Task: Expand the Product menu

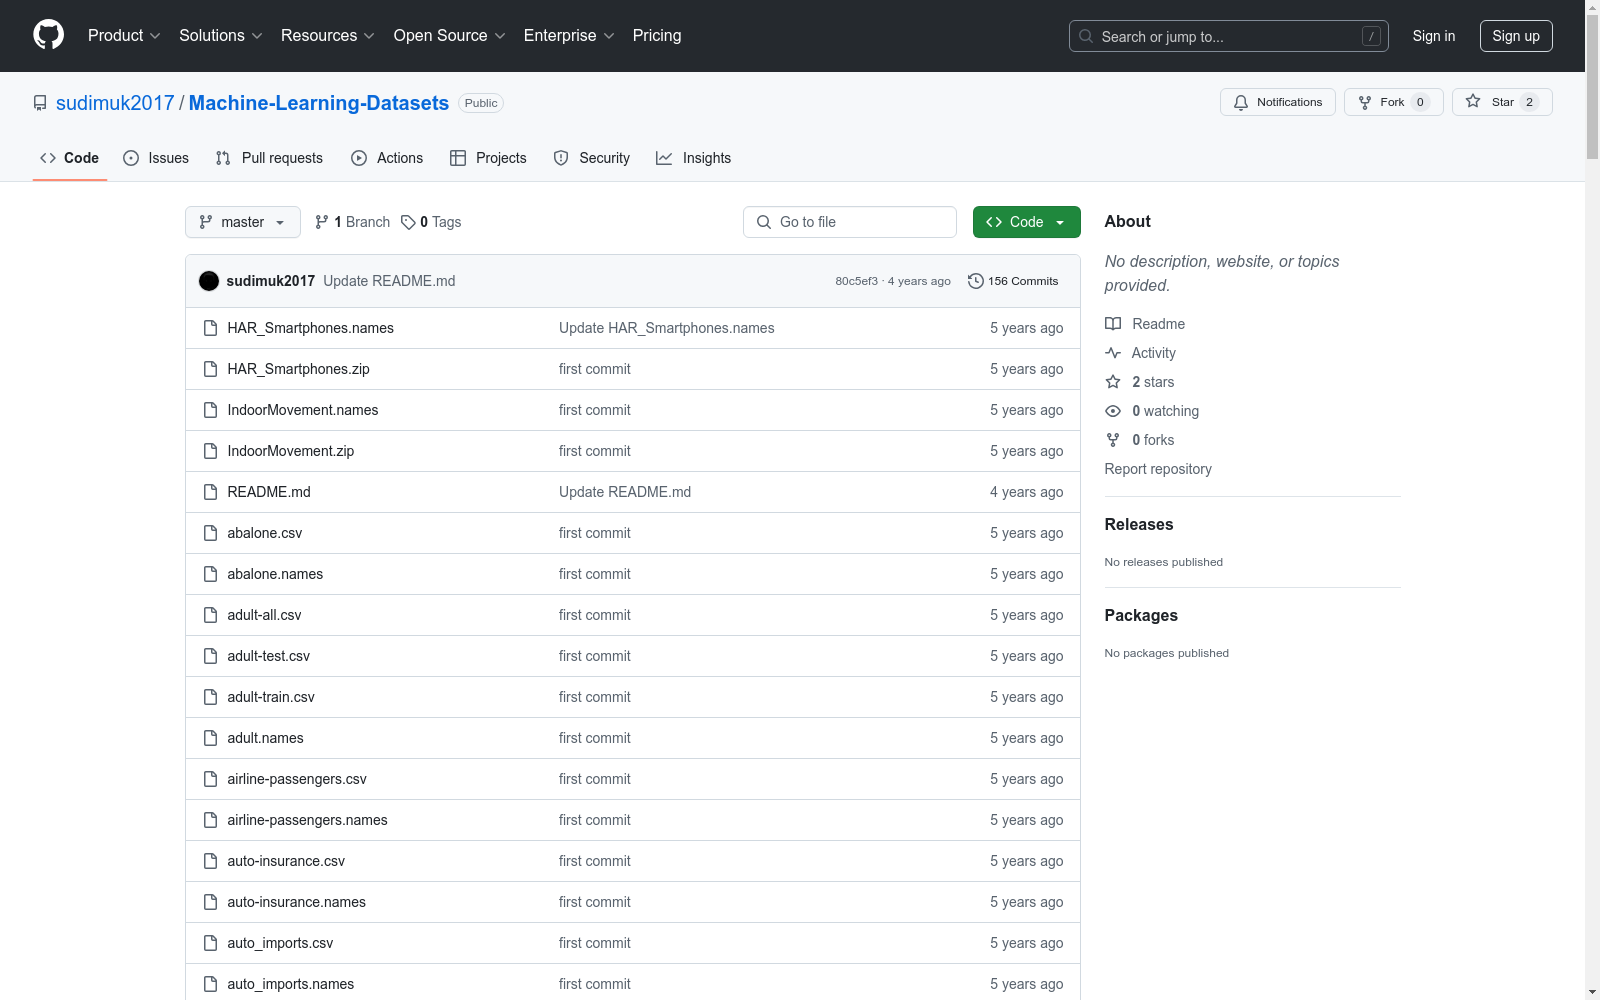Action: (x=124, y=35)
